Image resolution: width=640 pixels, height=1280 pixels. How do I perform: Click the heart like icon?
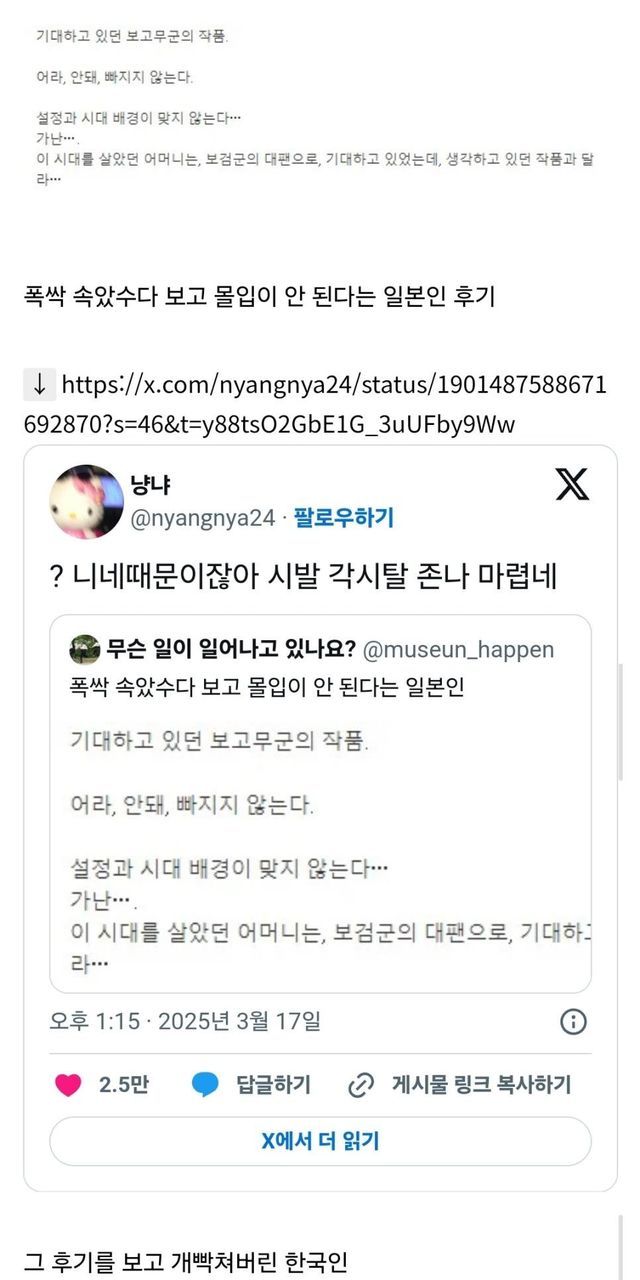tap(68, 1085)
